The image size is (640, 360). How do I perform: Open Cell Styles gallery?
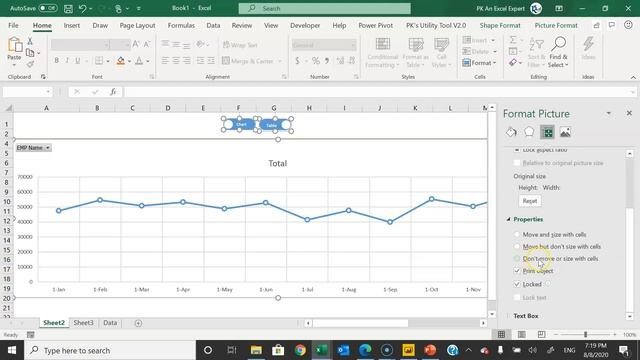coord(441,53)
